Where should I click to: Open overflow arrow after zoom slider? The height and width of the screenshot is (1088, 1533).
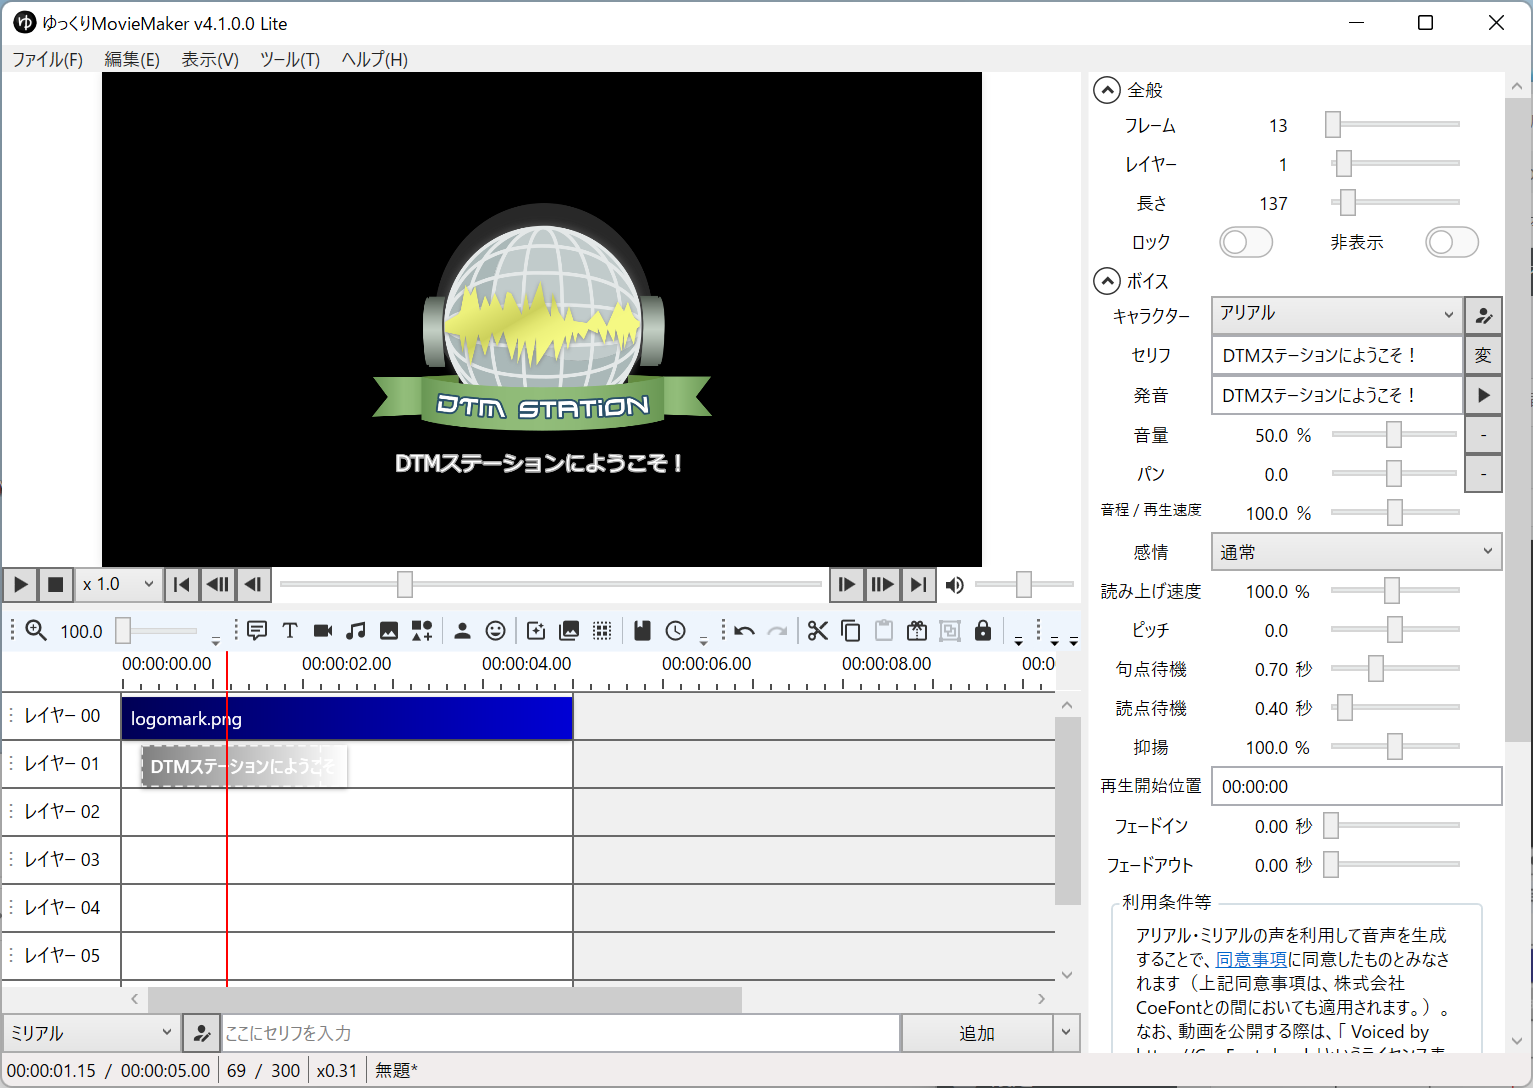tap(215, 640)
